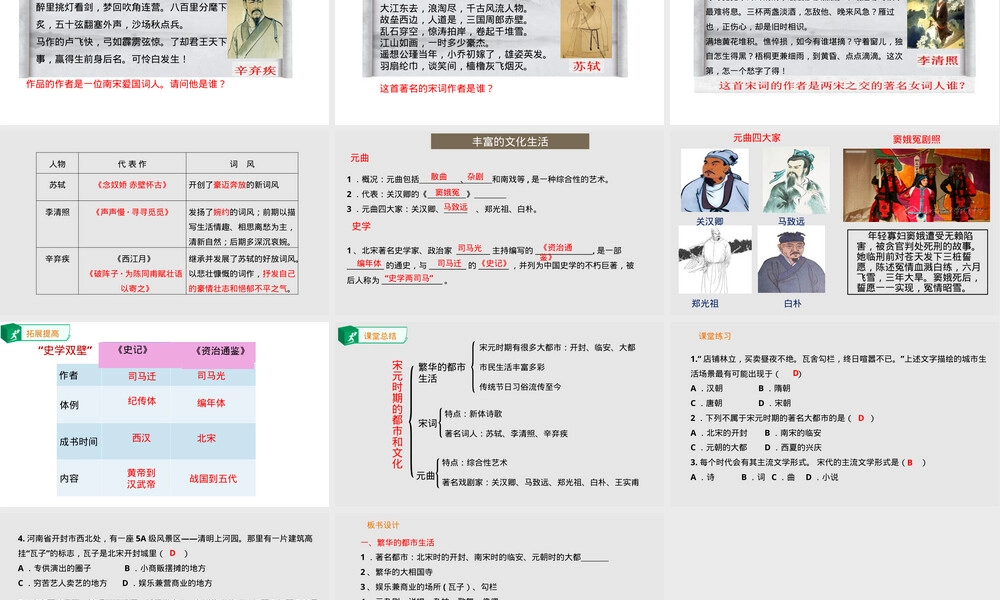The image size is (1000, 600).
Task: Open the slide with question 4 about 瓦子
Action: pyautogui.click(x=165, y=556)
